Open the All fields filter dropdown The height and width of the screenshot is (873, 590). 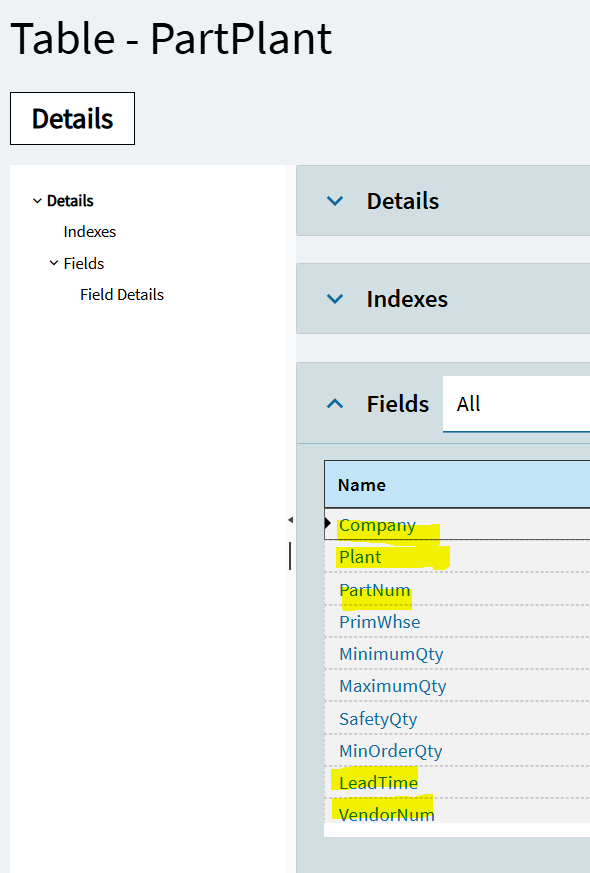tap(517, 404)
